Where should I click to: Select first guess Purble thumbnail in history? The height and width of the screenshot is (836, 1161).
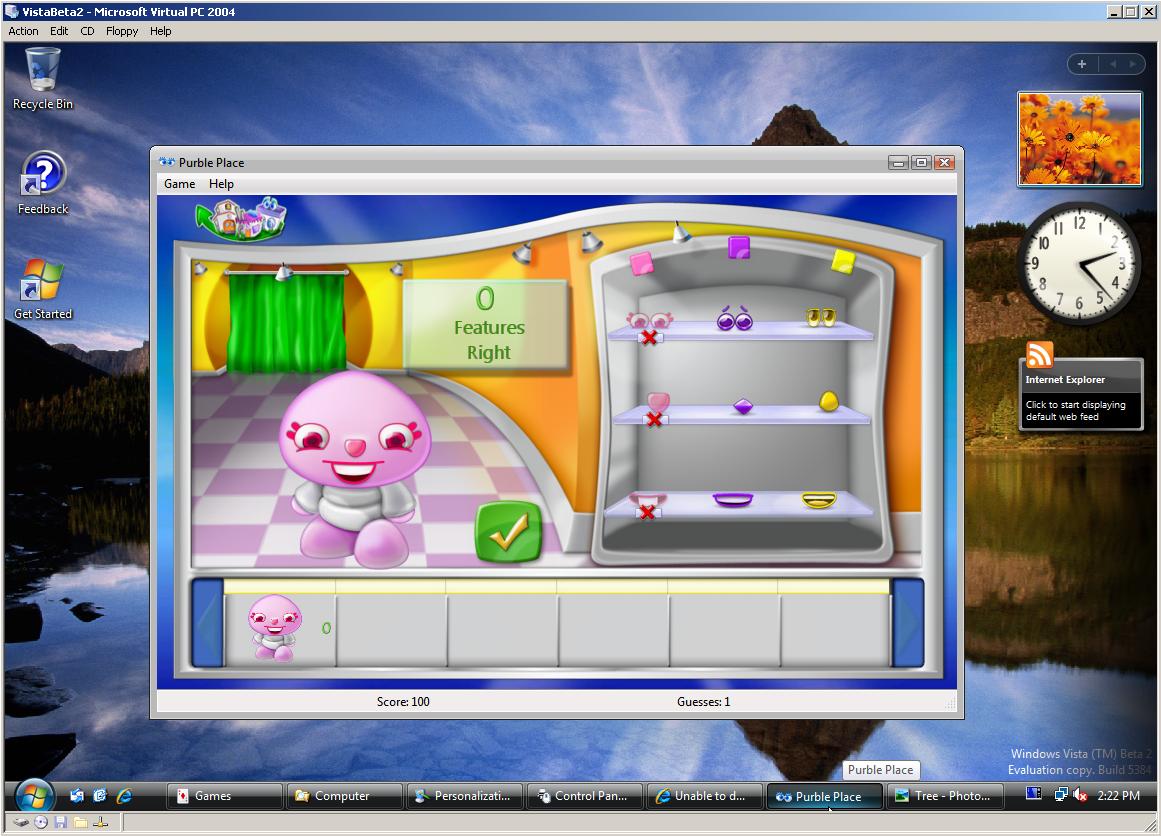click(x=275, y=627)
